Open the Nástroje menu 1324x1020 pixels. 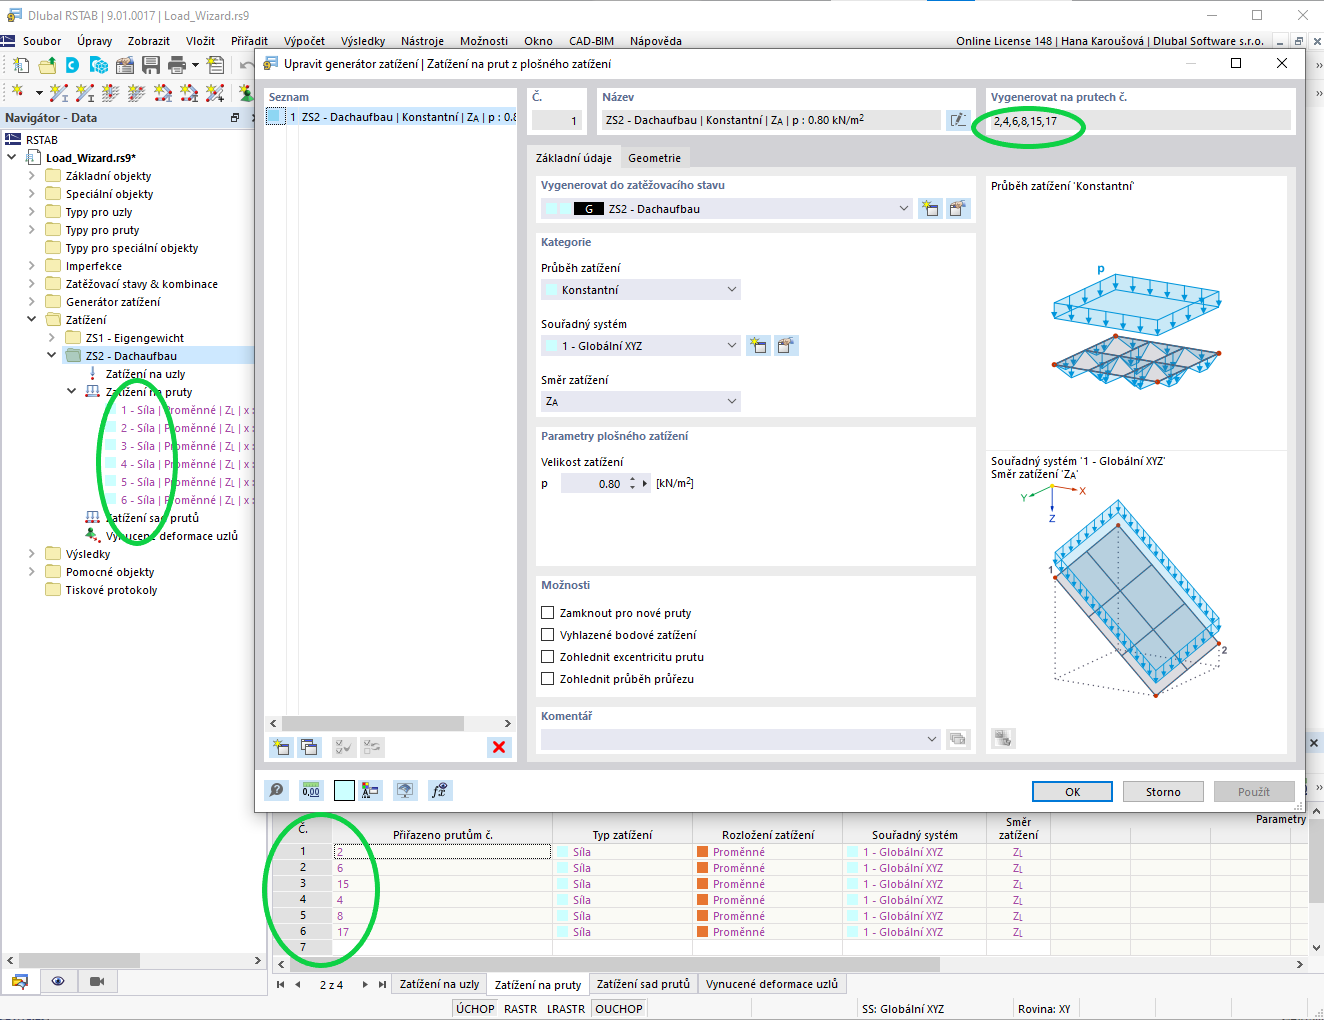(x=422, y=41)
